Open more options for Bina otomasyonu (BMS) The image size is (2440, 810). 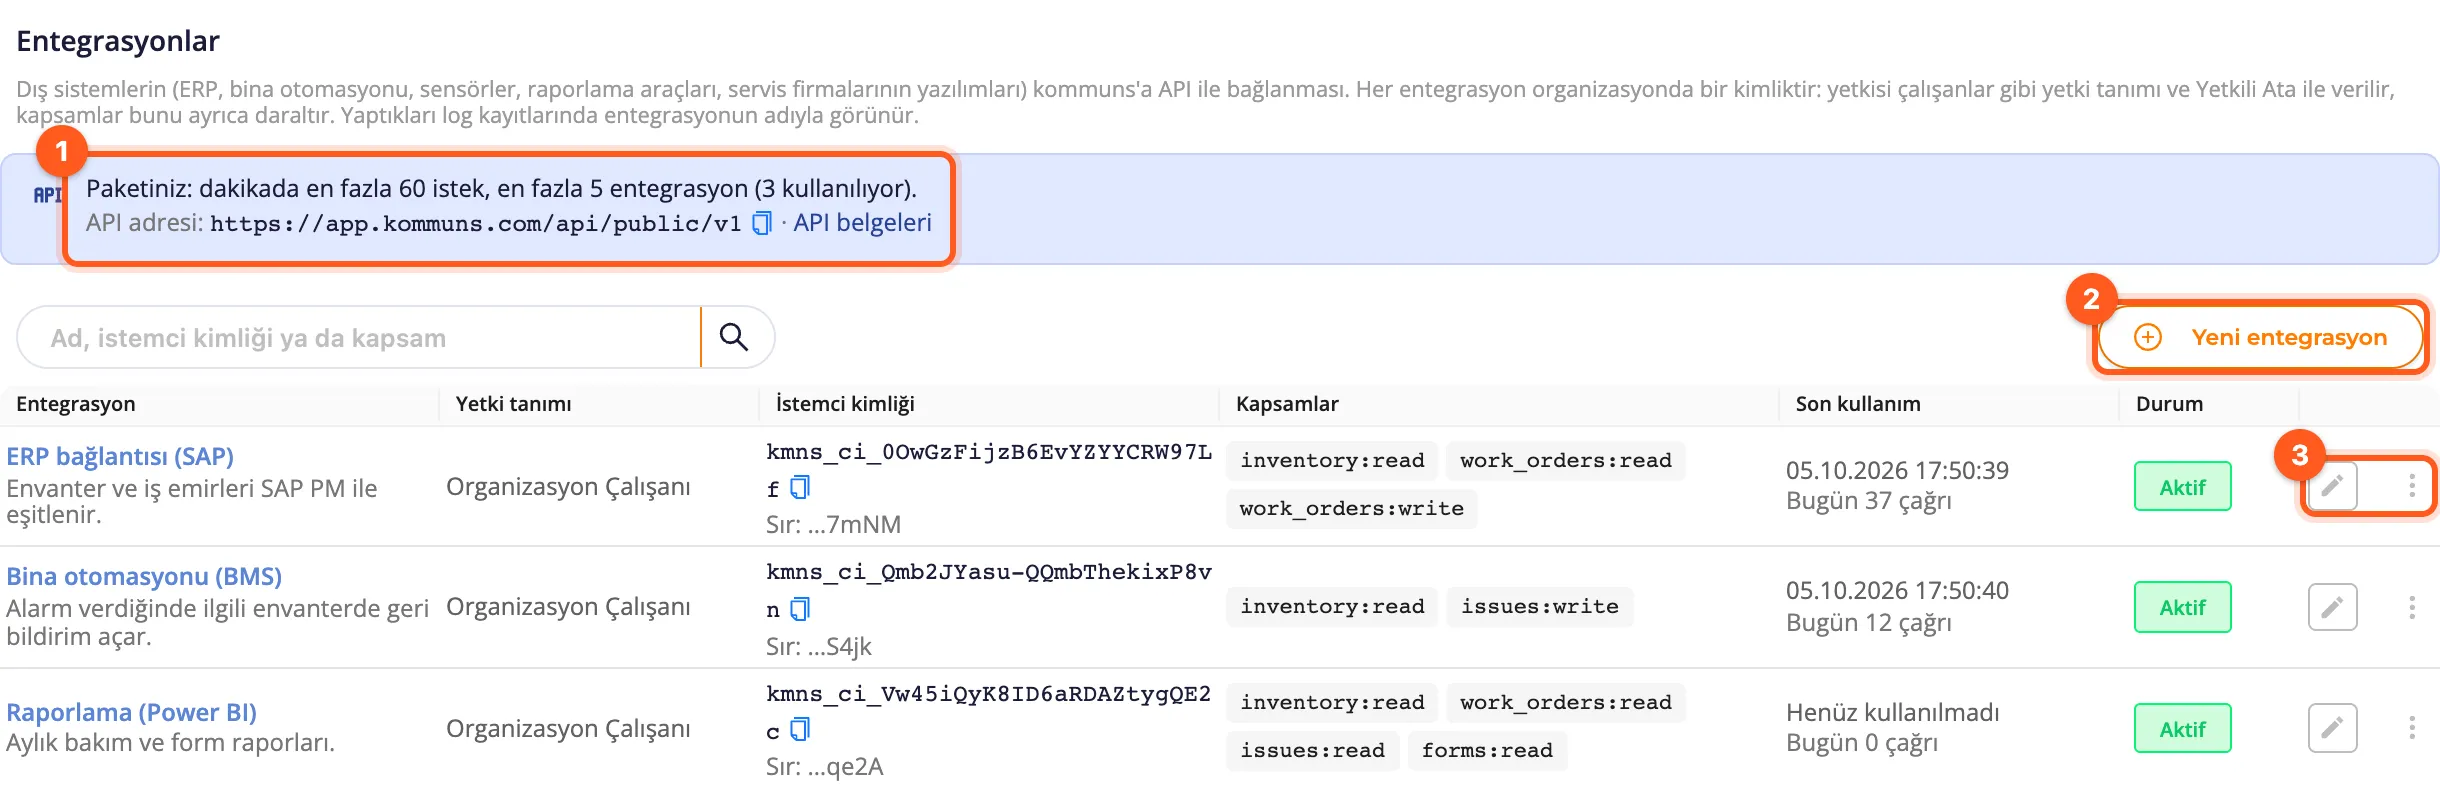click(x=2412, y=607)
